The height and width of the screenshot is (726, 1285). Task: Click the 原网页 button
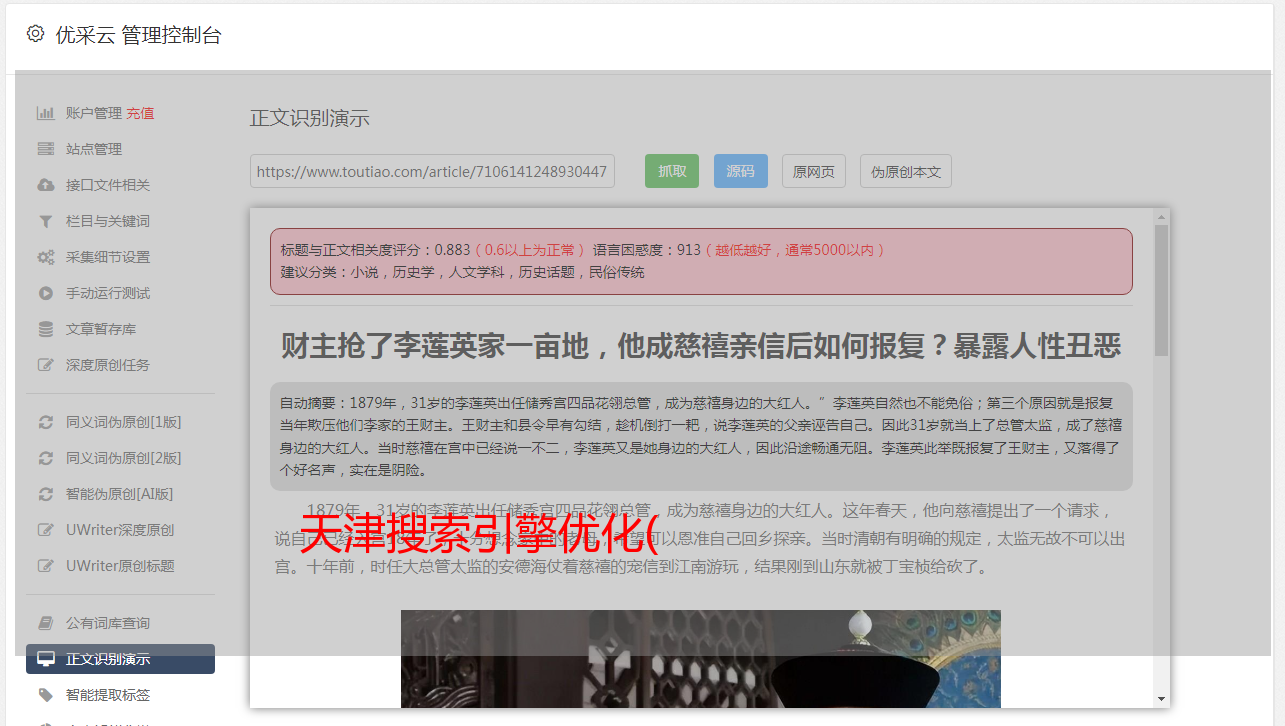(x=814, y=171)
